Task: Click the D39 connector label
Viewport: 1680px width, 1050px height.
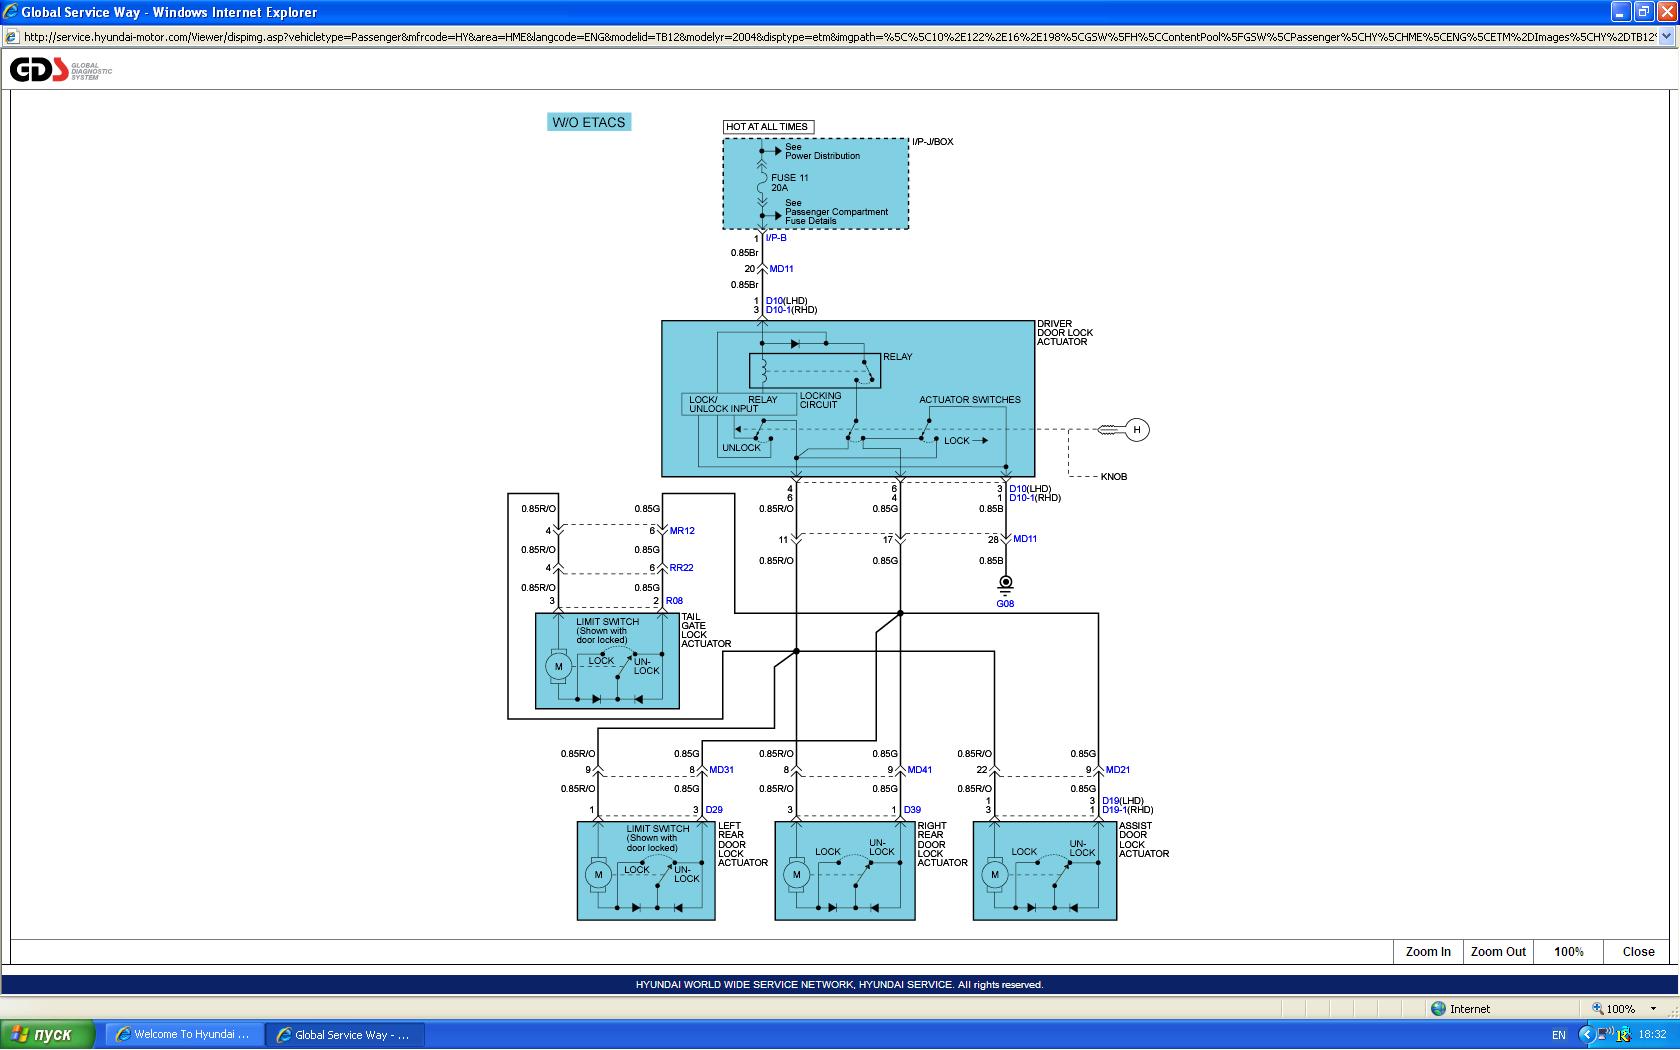Action: pyautogui.click(x=912, y=810)
